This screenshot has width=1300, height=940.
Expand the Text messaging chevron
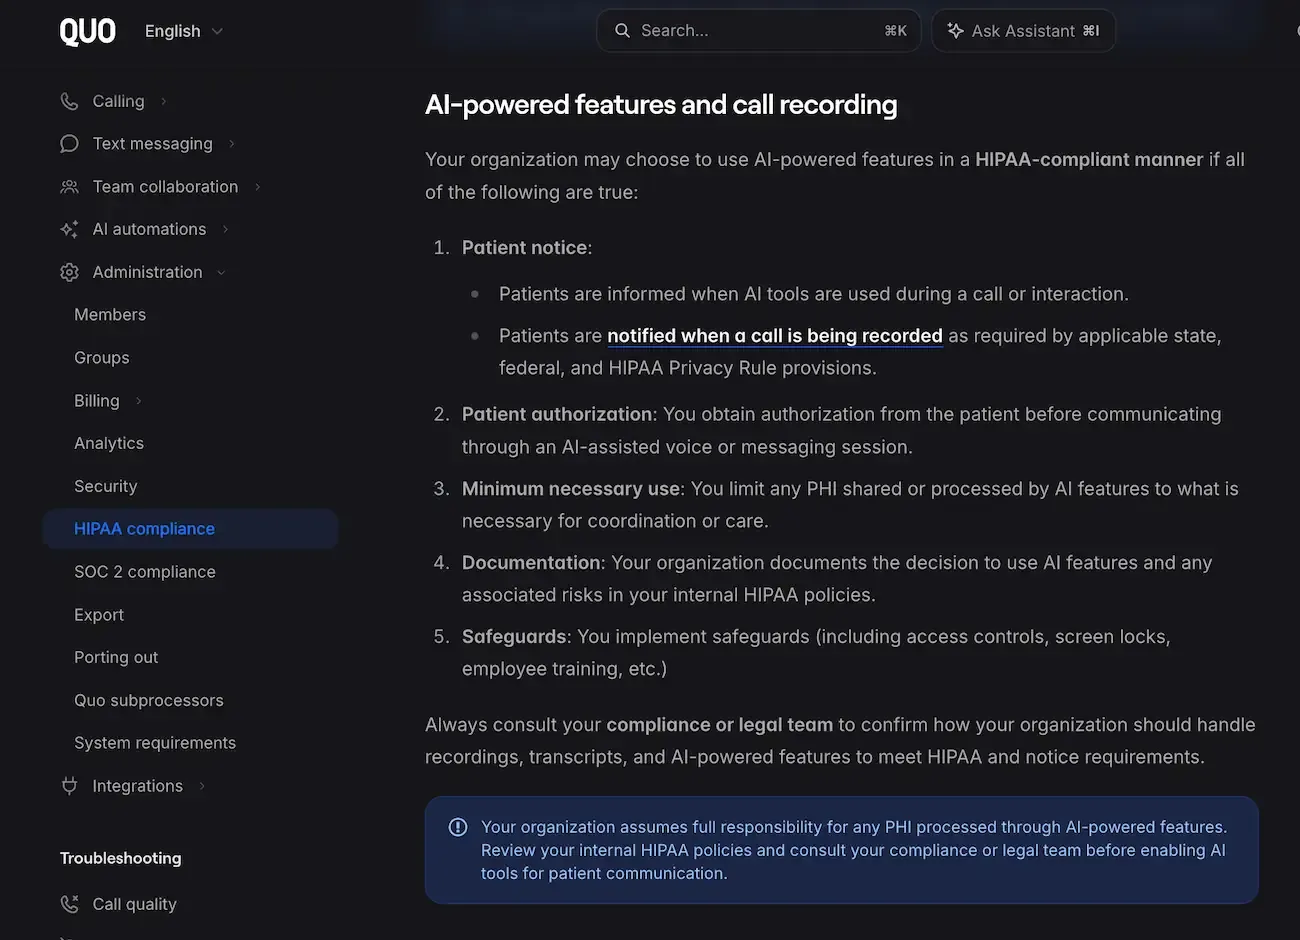pyautogui.click(x=232, y=144)
